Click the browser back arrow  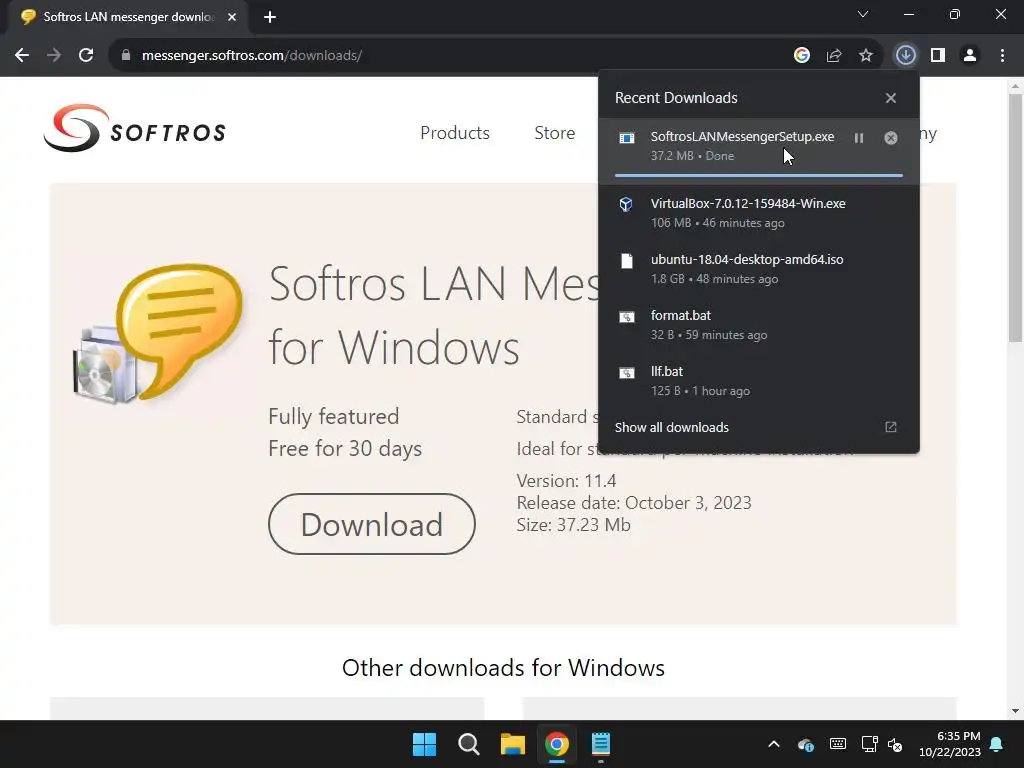[22, 56]
